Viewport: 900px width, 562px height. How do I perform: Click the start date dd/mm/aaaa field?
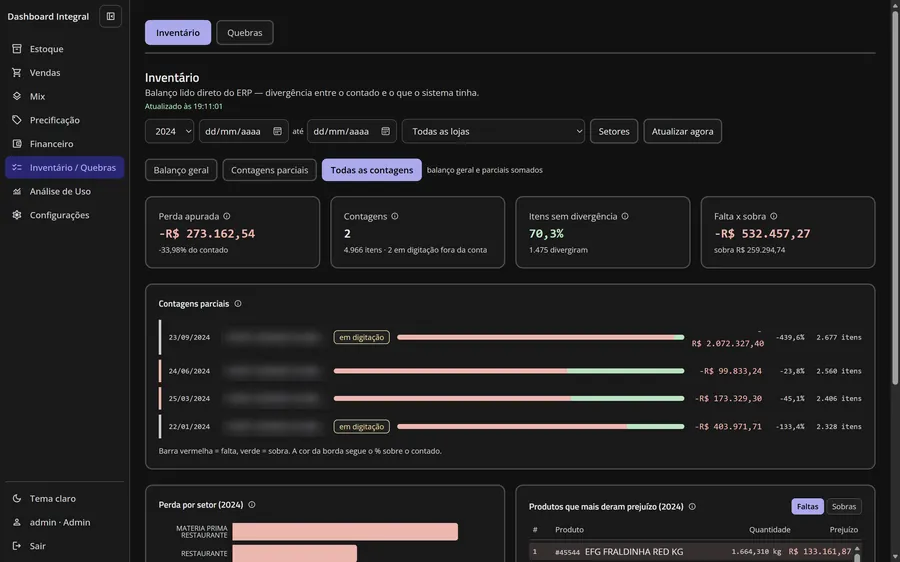243,131
